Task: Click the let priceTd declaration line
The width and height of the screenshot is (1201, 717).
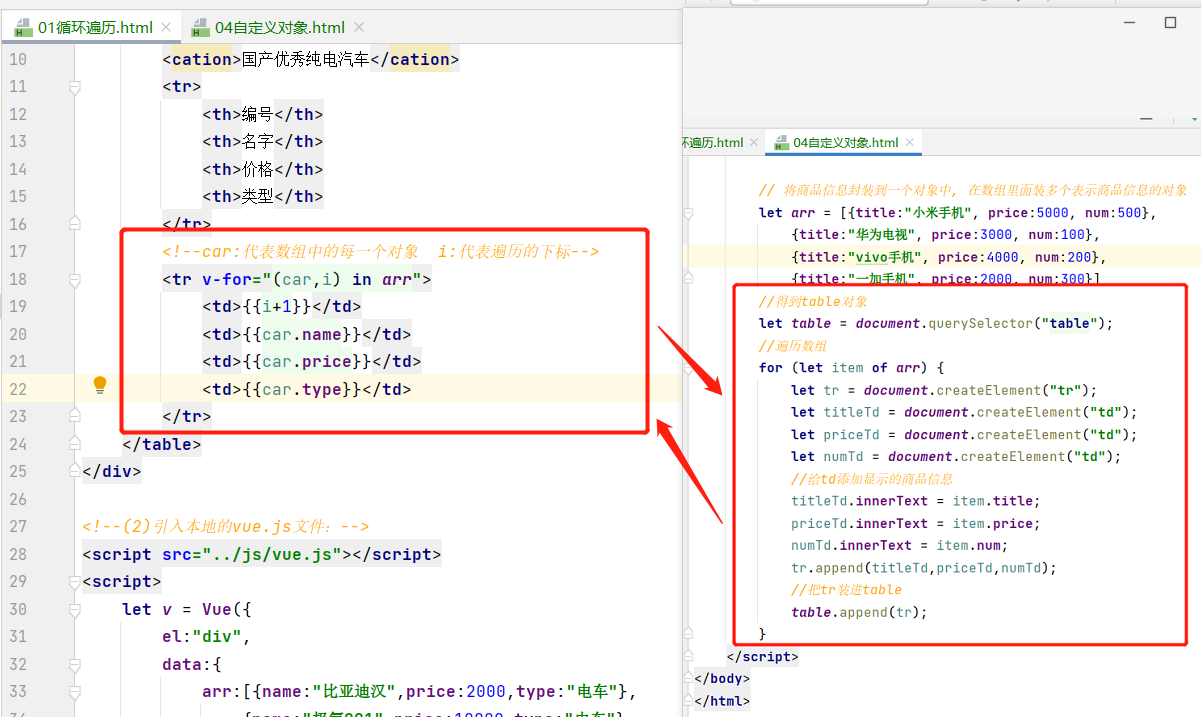Action: 964,434
